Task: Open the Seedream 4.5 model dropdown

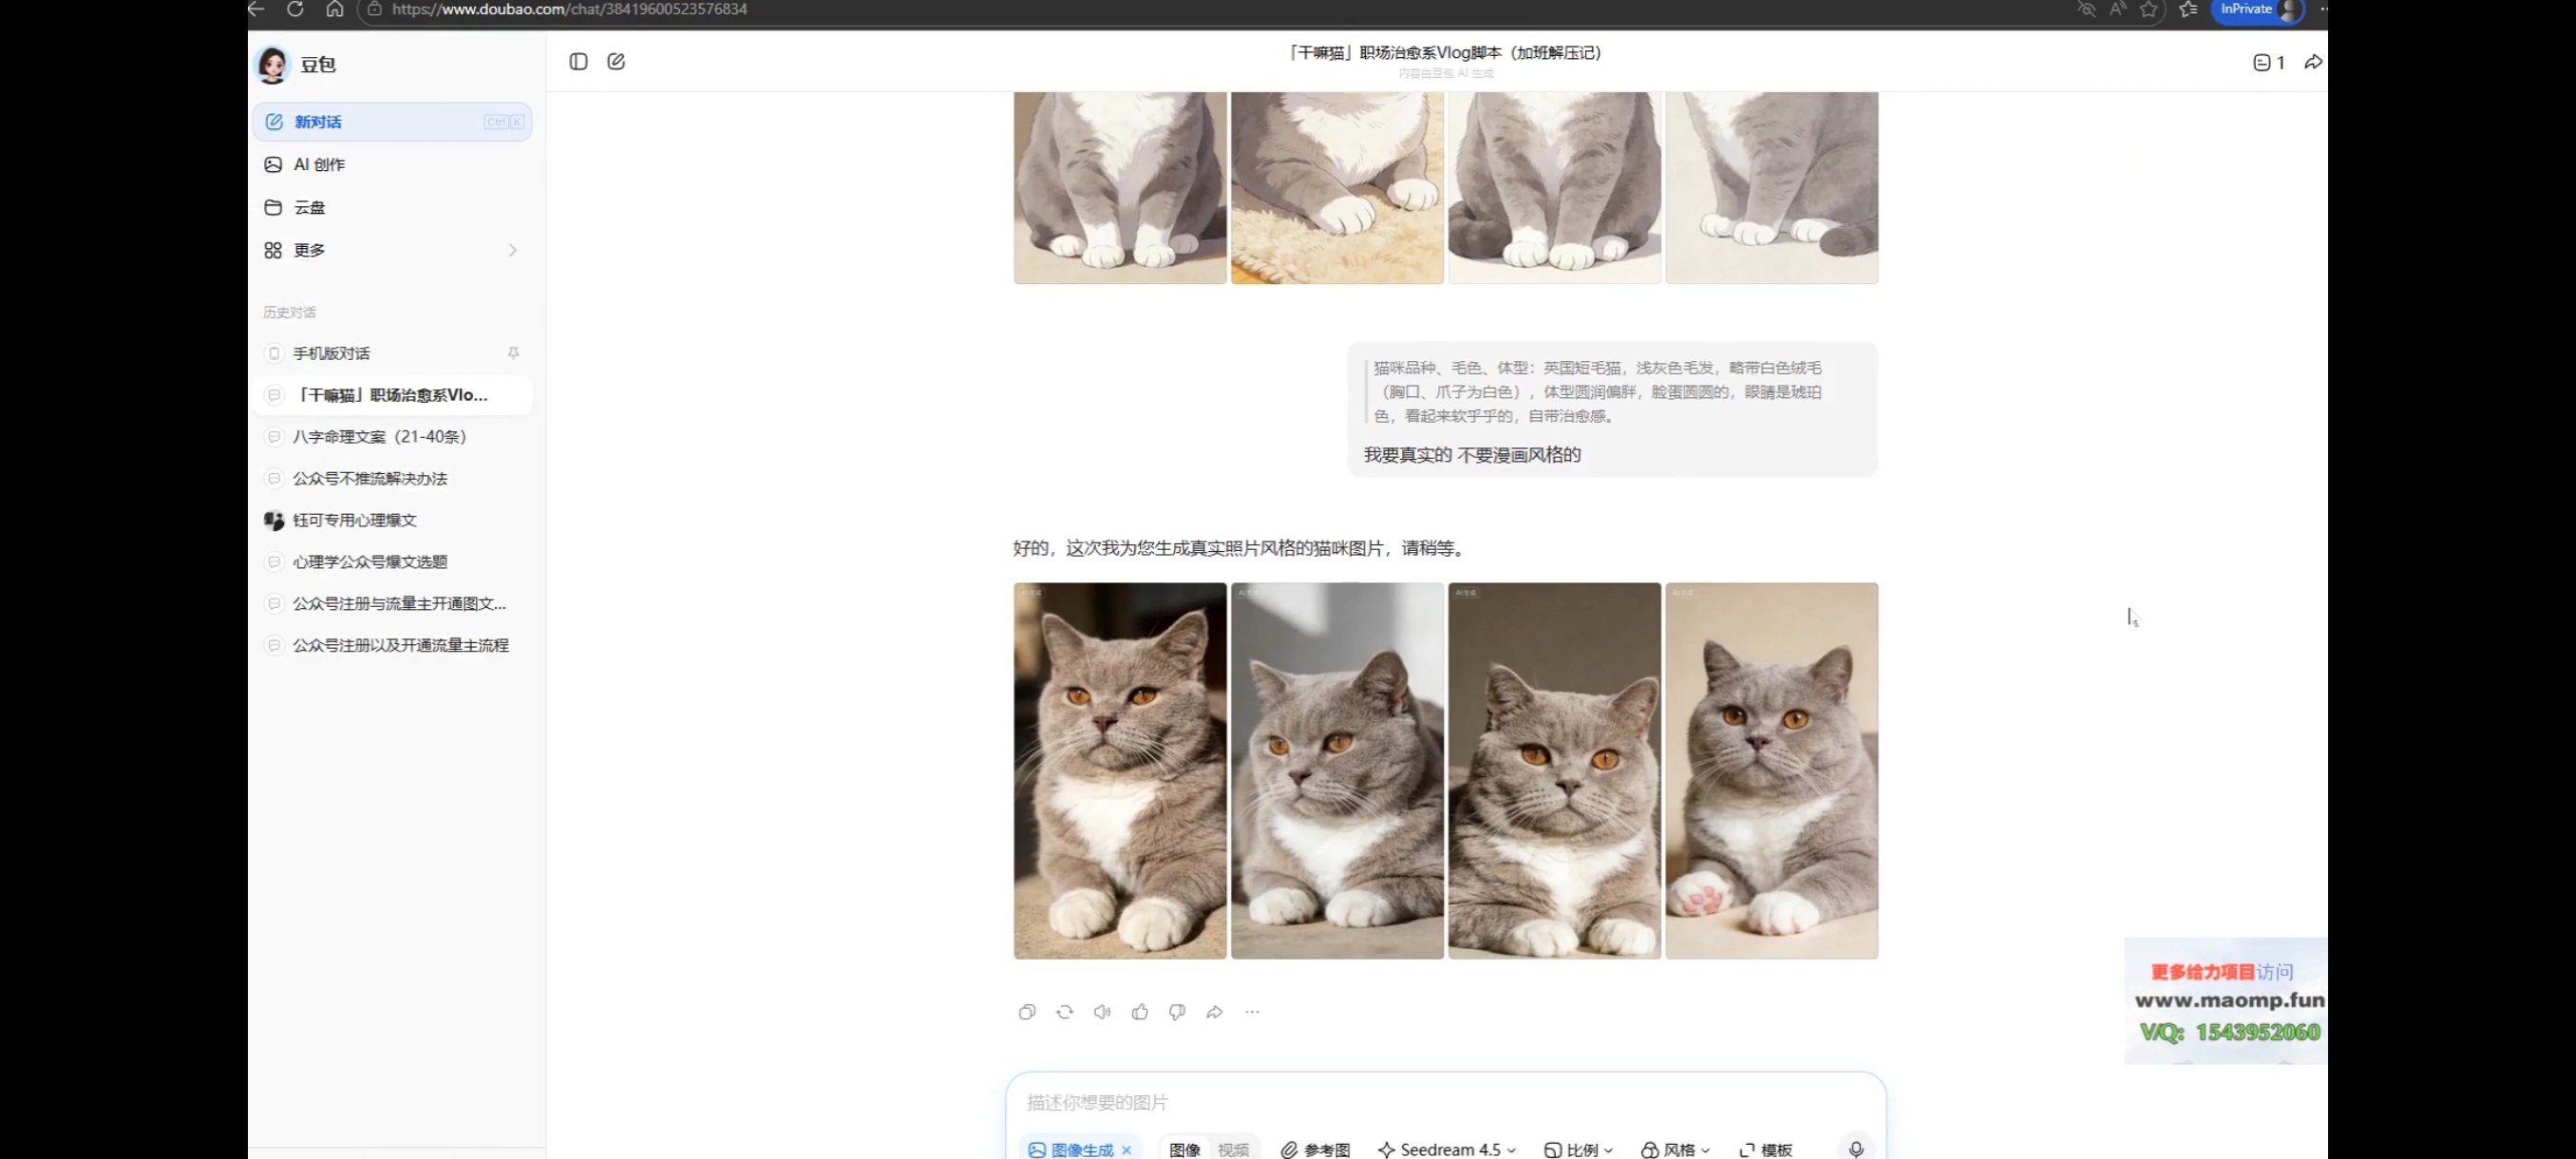Action: pyautogui.click(x=1447, y=1150)
